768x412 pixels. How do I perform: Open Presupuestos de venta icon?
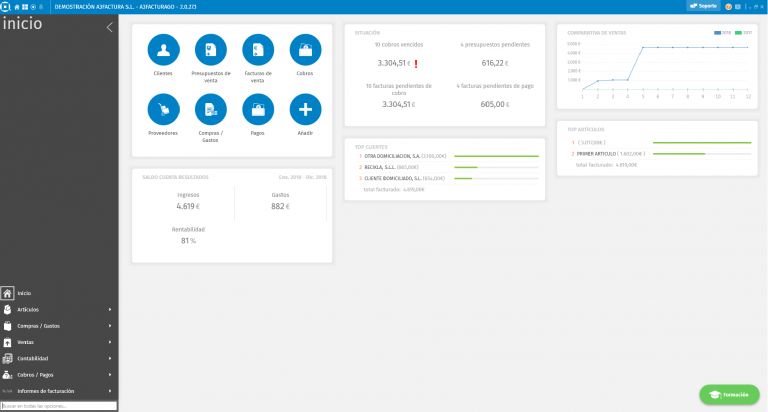click(x=210, y=50)
